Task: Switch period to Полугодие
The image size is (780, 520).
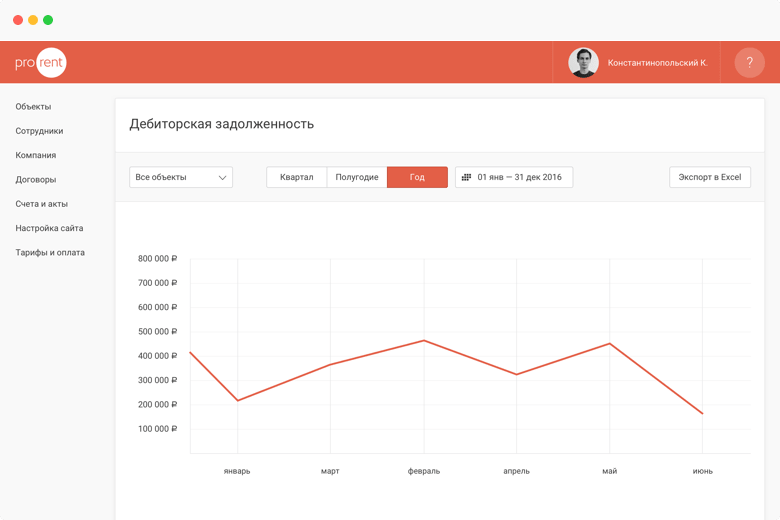Action: click(357, 177)
